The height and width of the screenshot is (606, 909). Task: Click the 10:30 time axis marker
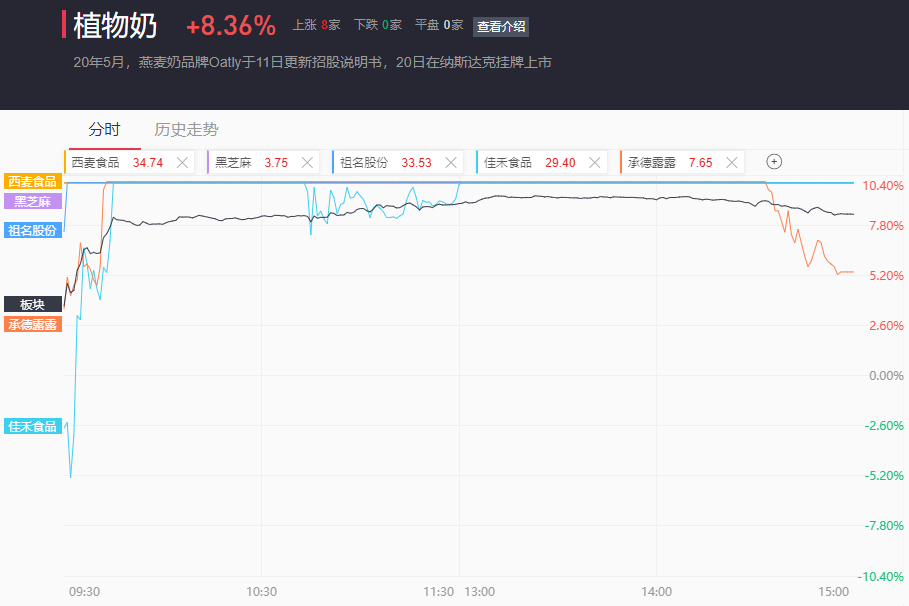(261, 591)
